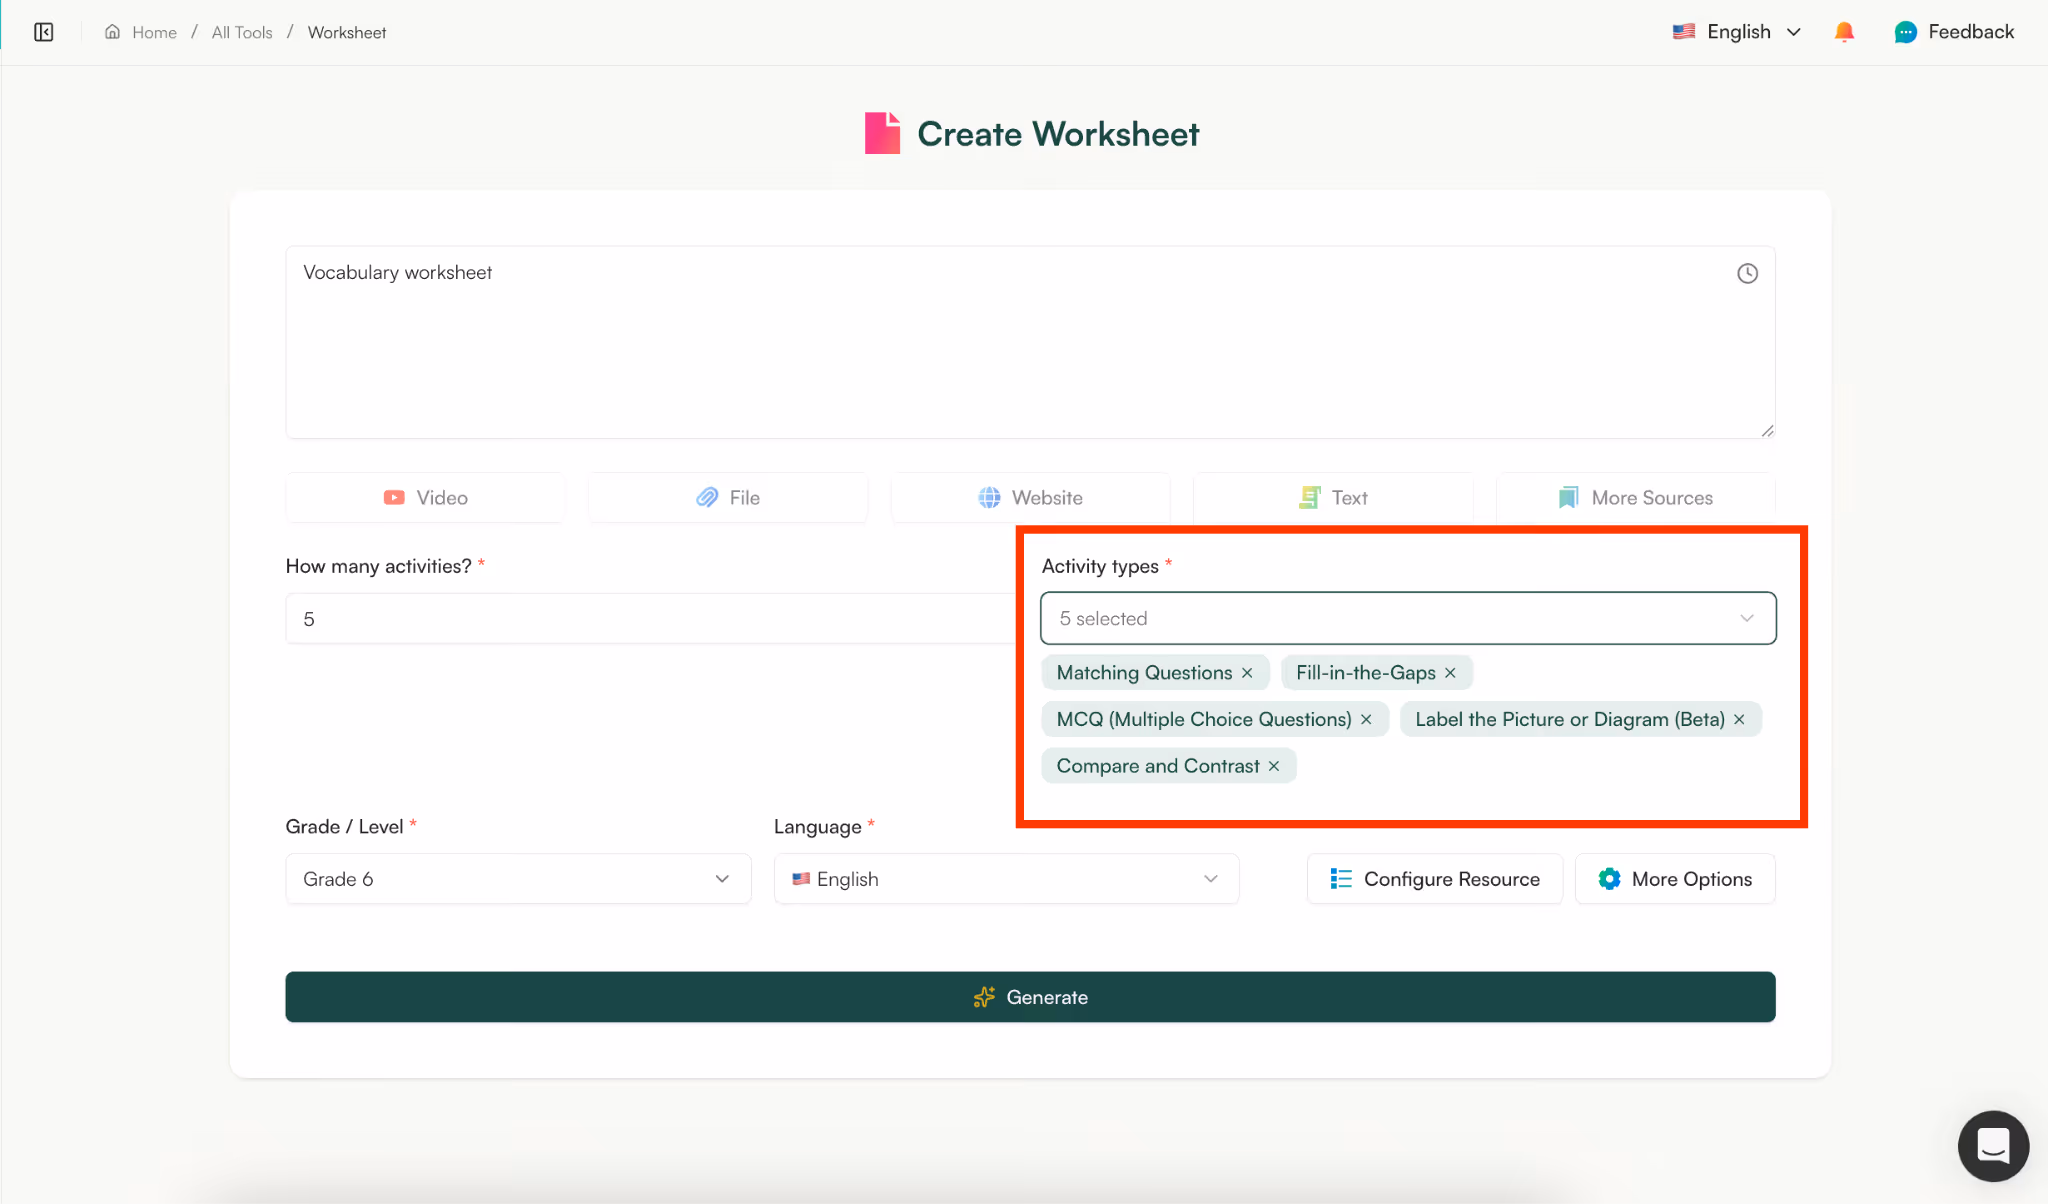Expand the Grade / Level dropdown
The width and height of the screenshot is (2048, 1204).
click(517, 878)
